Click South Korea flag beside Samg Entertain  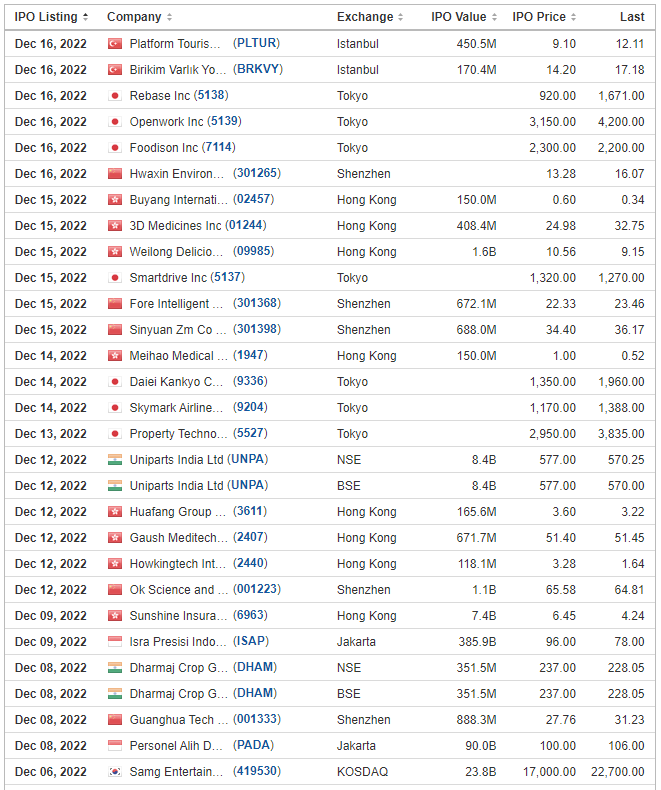coord(115,772)
